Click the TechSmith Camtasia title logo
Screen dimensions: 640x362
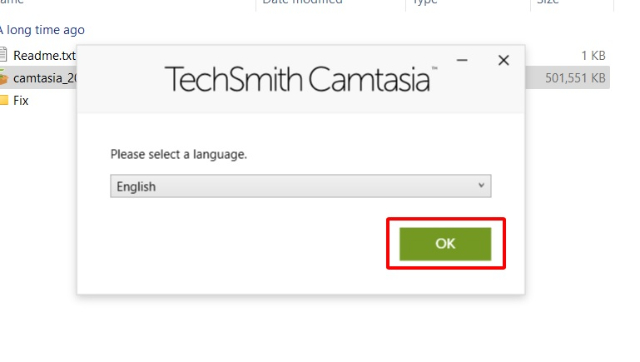coord(300,79)
